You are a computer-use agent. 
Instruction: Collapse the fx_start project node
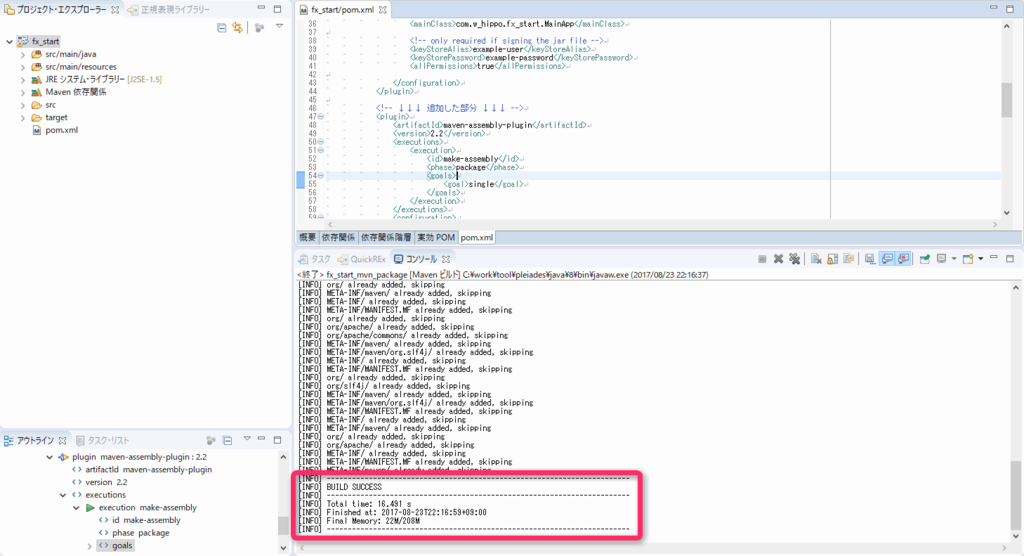coord(9,41)
